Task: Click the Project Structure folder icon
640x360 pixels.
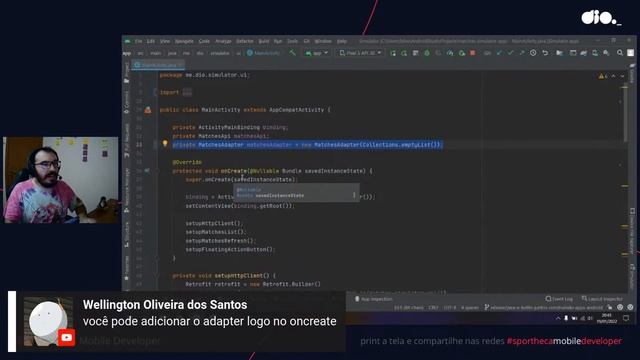Action: (x=560, y=53)
